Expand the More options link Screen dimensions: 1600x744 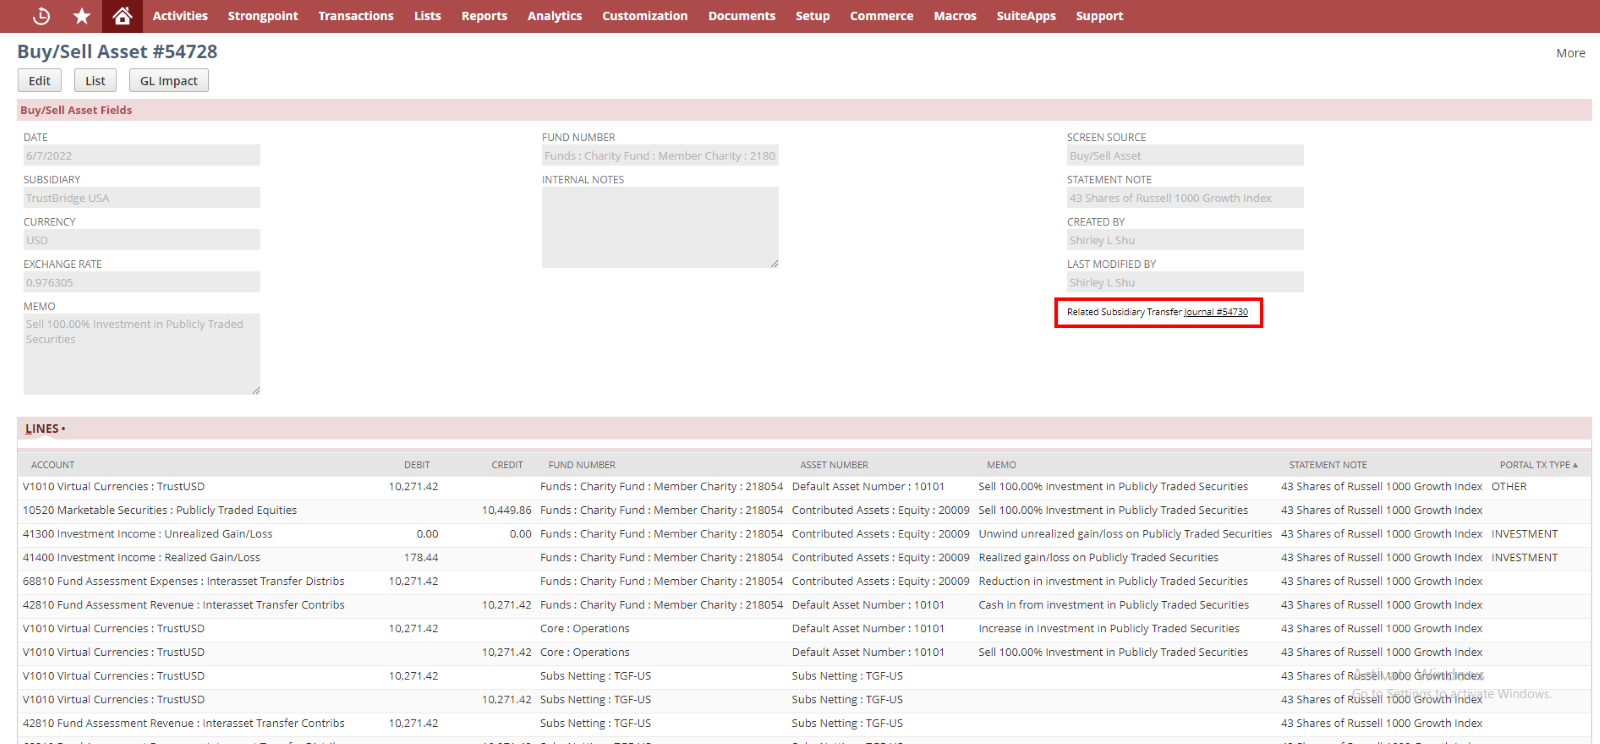[1570, 53]
